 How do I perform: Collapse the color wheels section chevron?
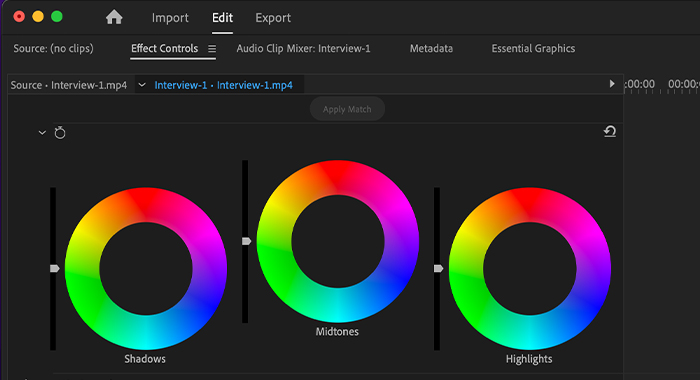tap(42, 133)
